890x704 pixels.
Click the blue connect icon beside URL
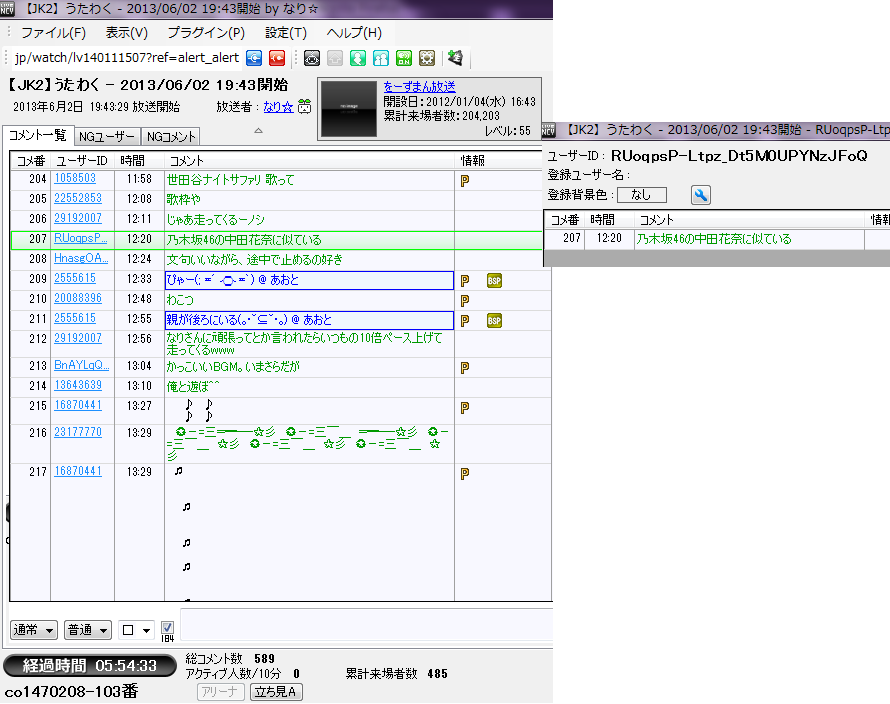click(254, 58)
